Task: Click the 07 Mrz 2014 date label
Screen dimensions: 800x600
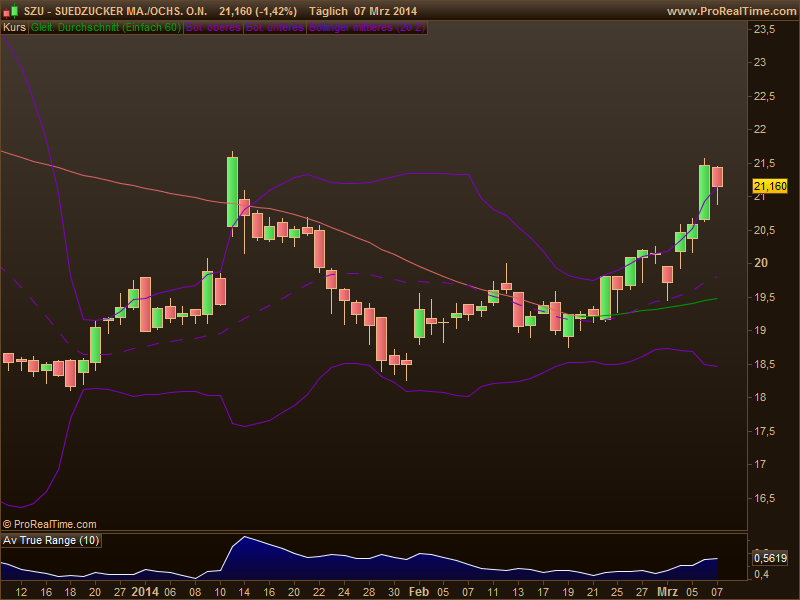Action: pos(385,11)
